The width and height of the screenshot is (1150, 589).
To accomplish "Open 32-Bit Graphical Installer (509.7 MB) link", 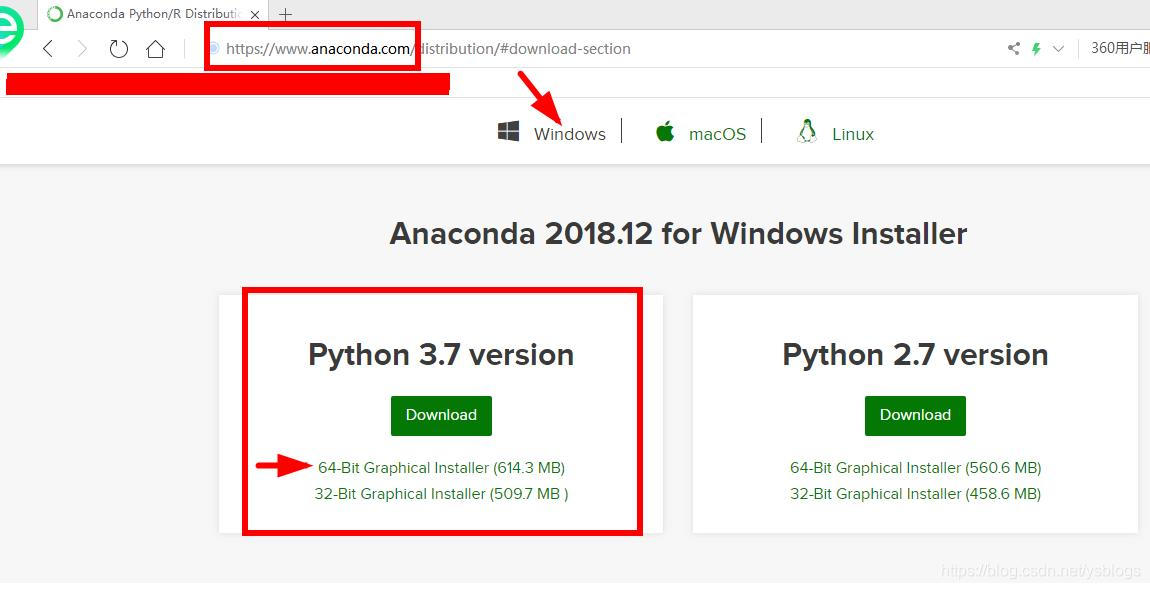I will (x=442, y=494).
